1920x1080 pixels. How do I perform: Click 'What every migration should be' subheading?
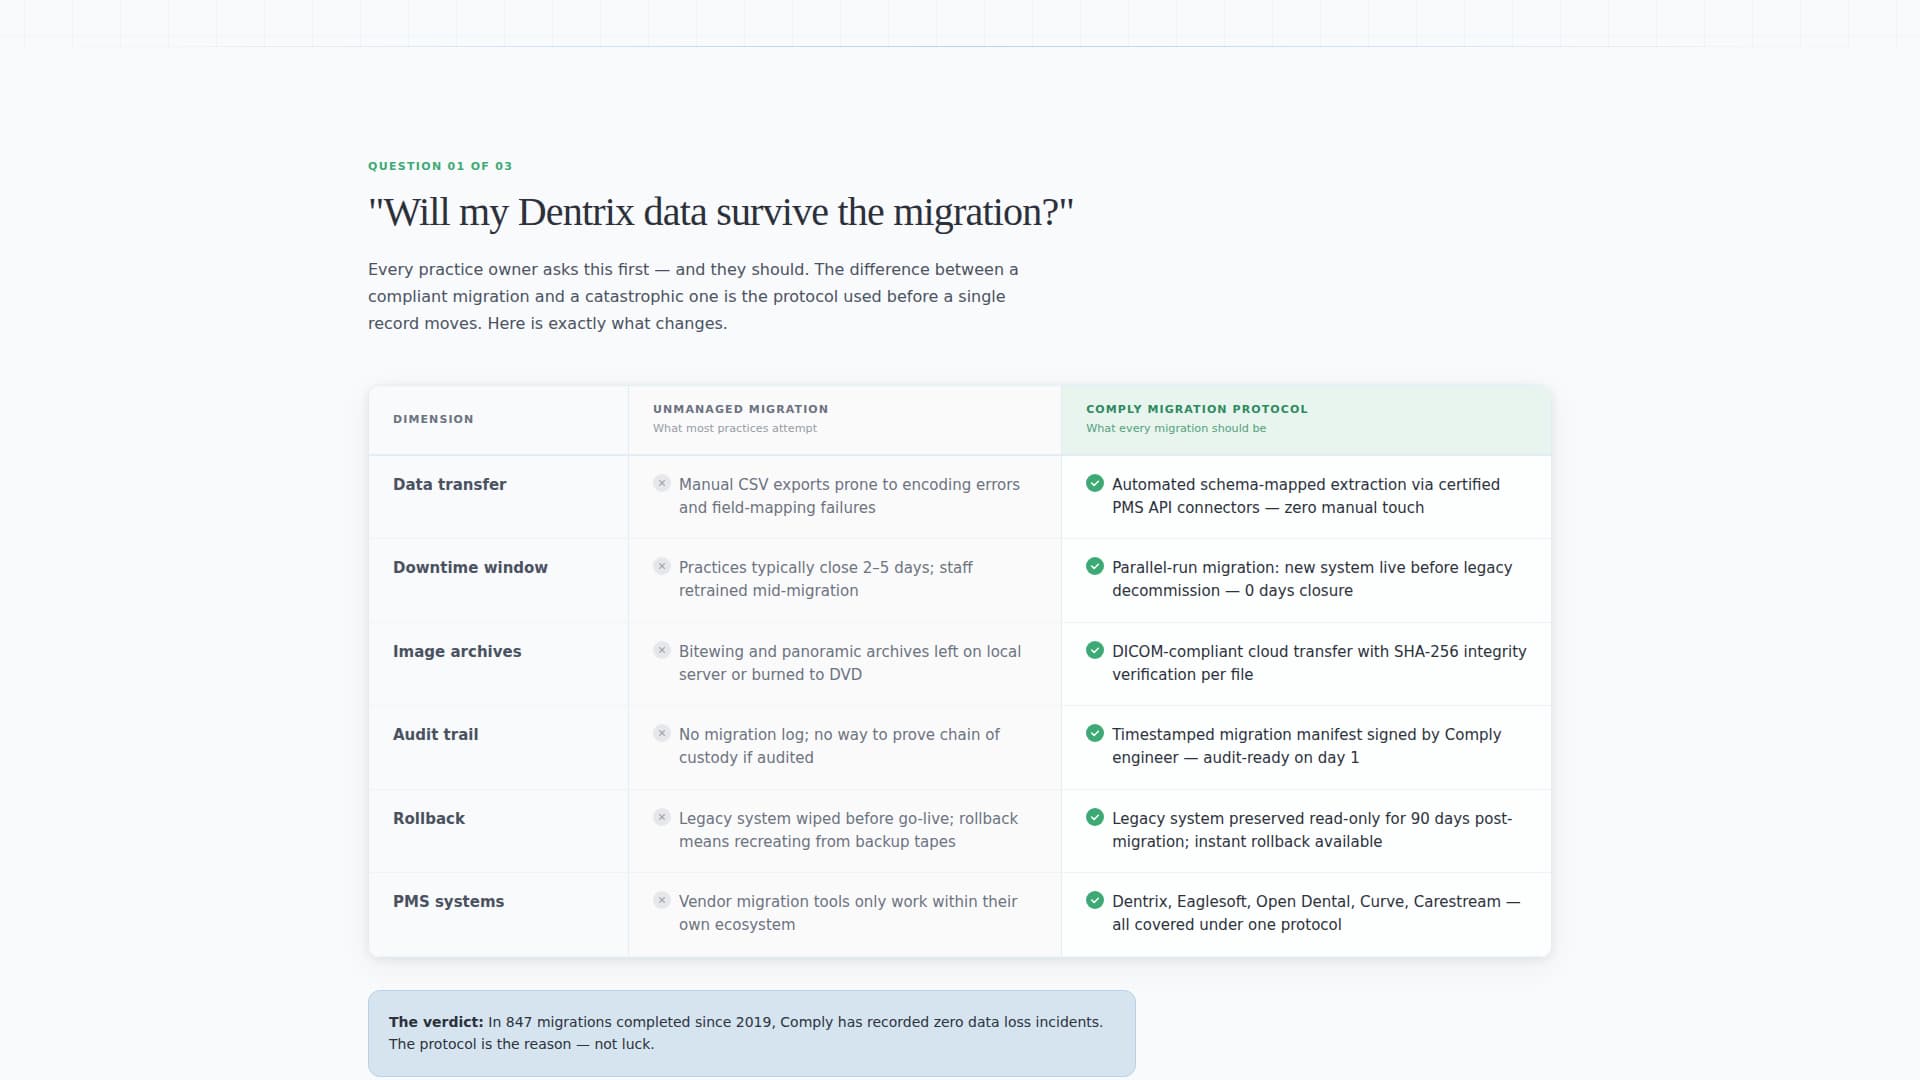pyautogui.click(x=1176, y=428)
